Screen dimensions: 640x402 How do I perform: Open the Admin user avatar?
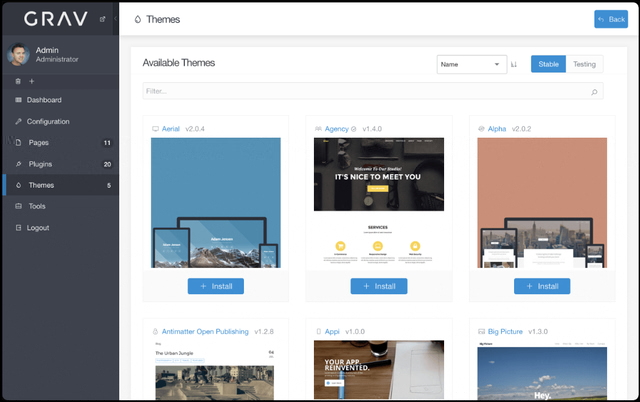pos(18,54)
